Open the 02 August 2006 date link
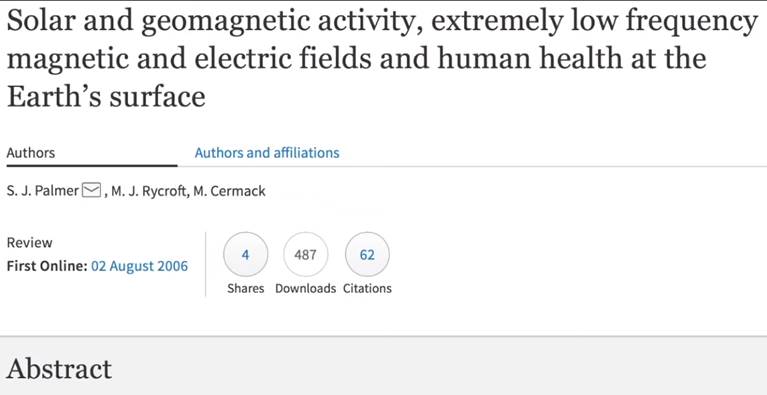The image size is (767, 395). 139,266
